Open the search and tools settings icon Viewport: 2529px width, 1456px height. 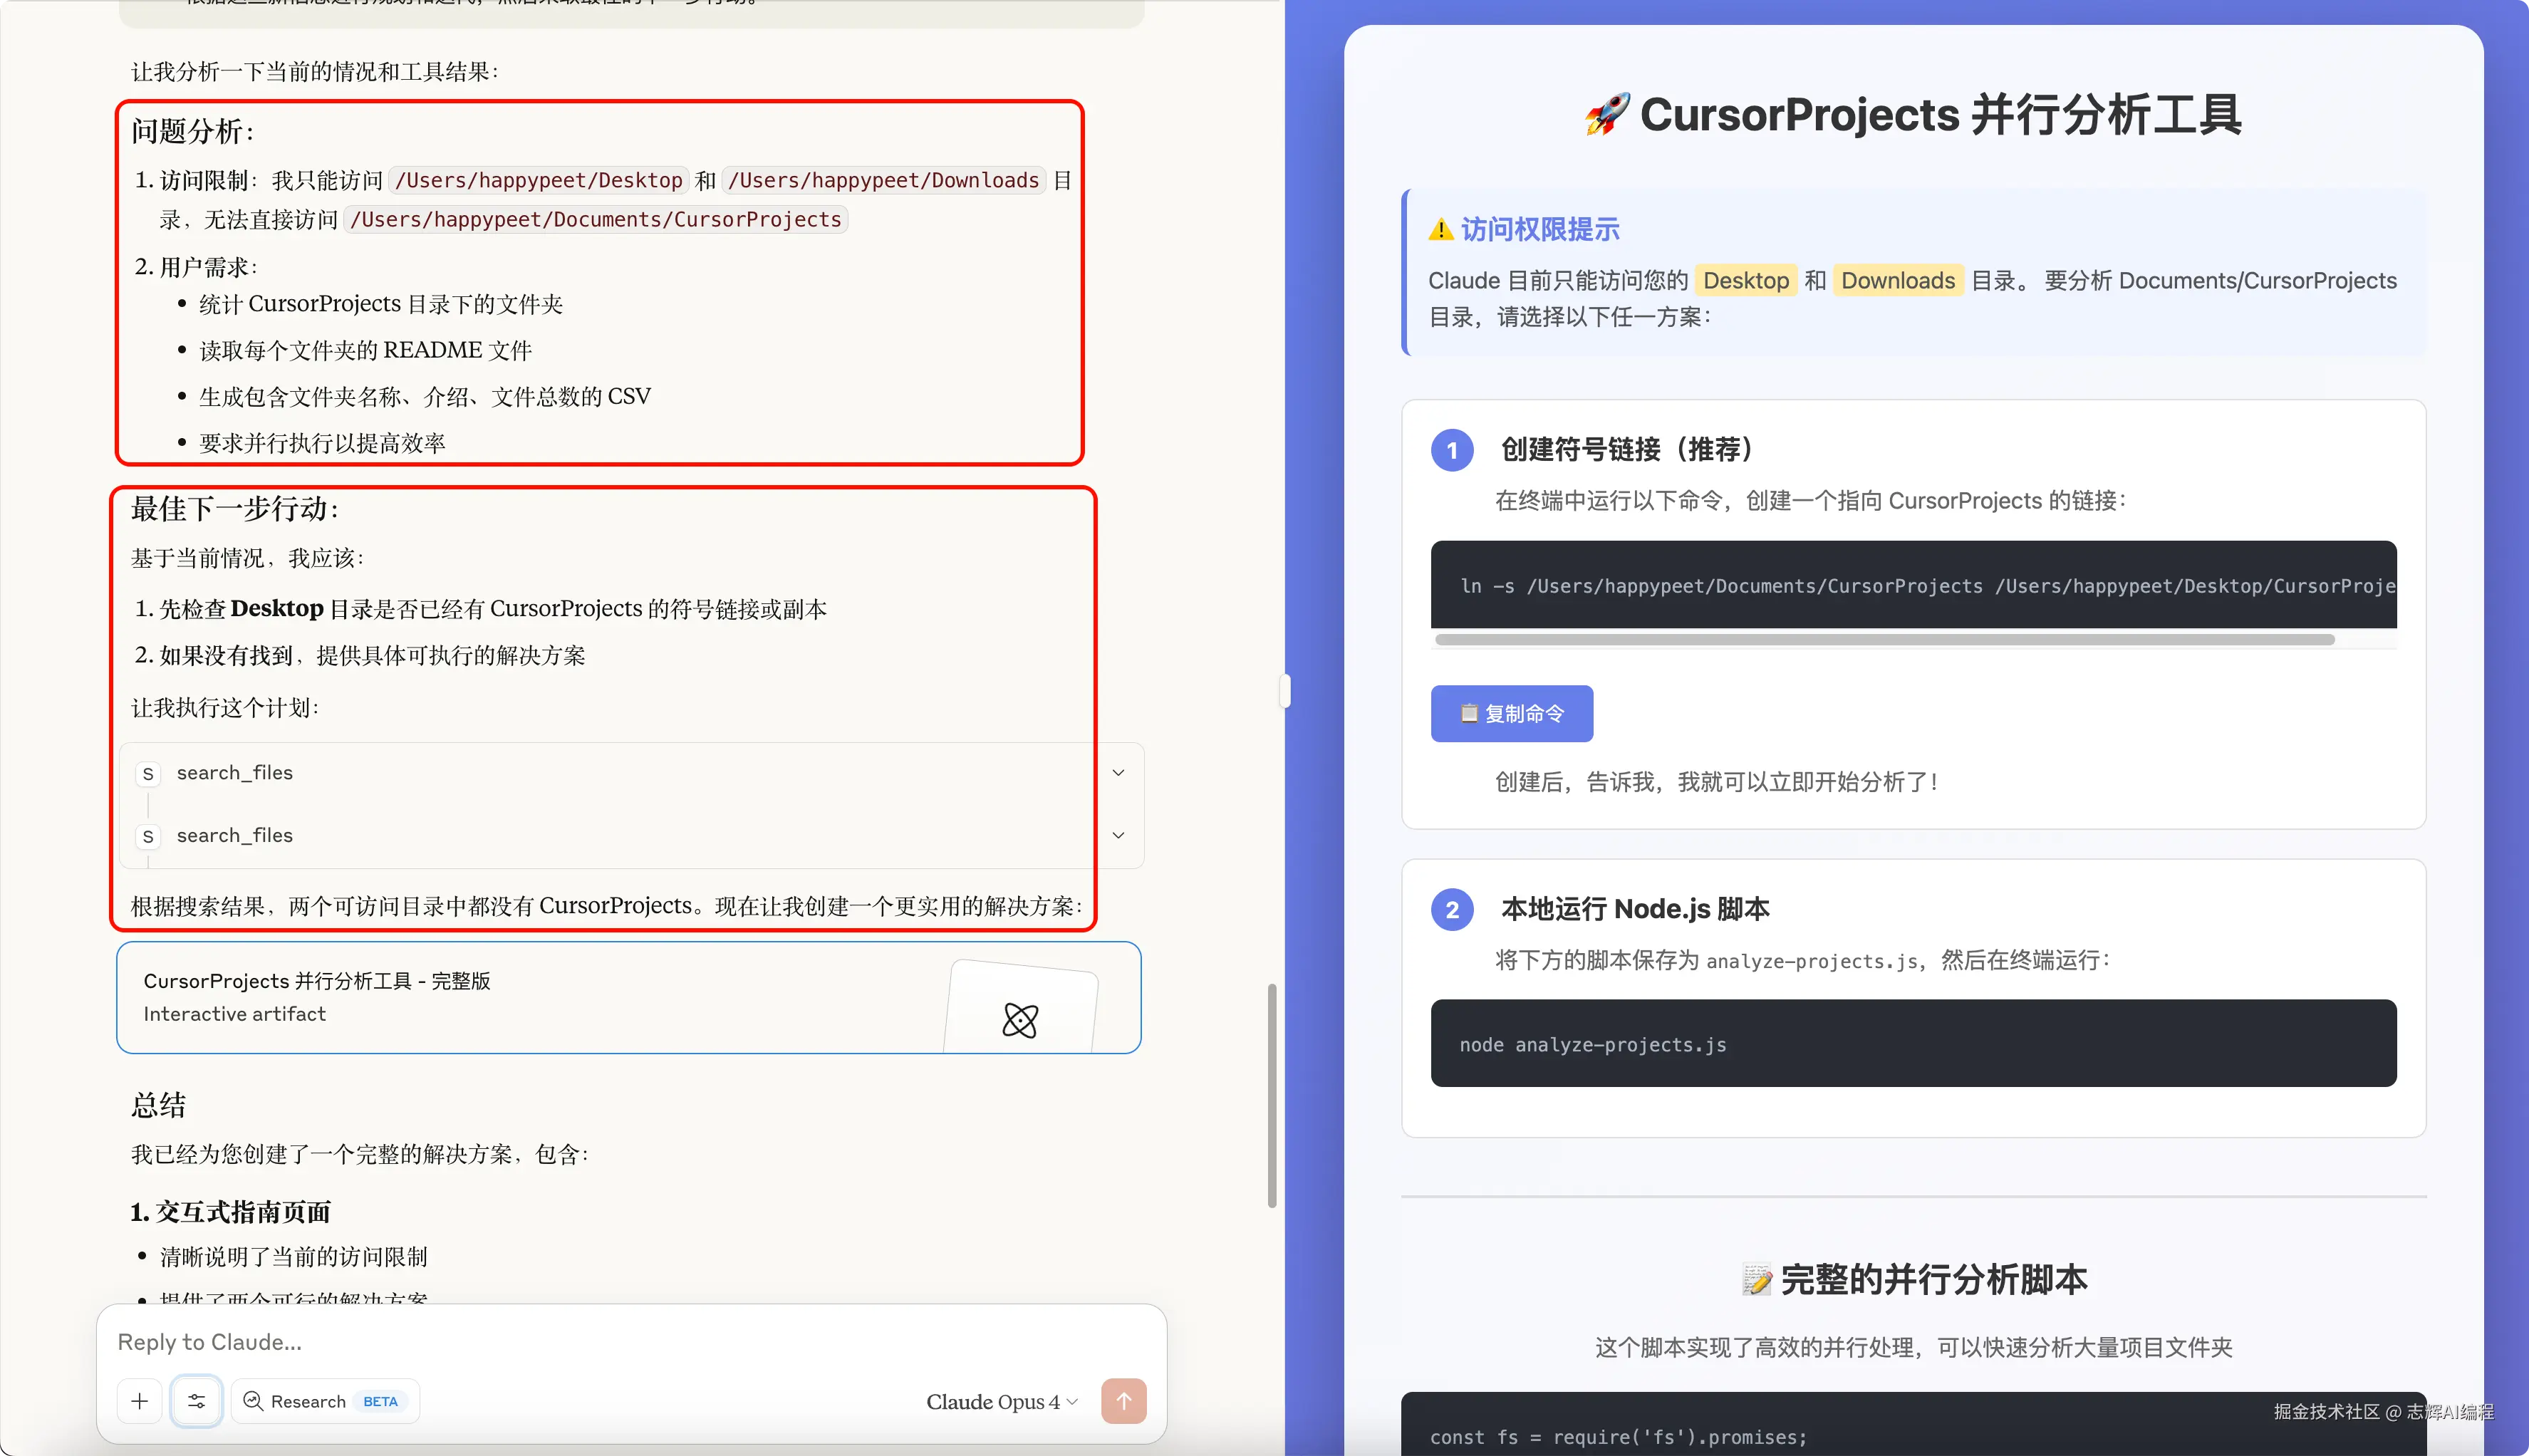[196, 1401]
